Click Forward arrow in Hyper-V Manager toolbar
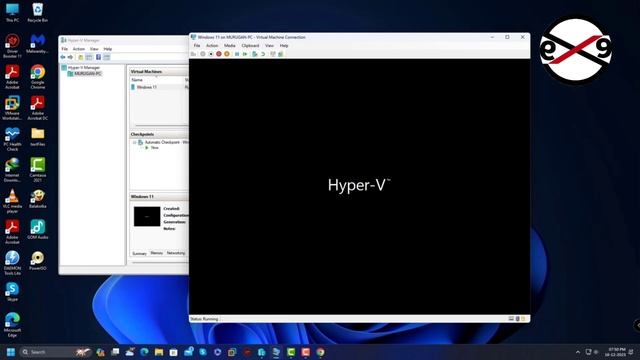Viewport: 640px width, 360px height. [70, 57]
